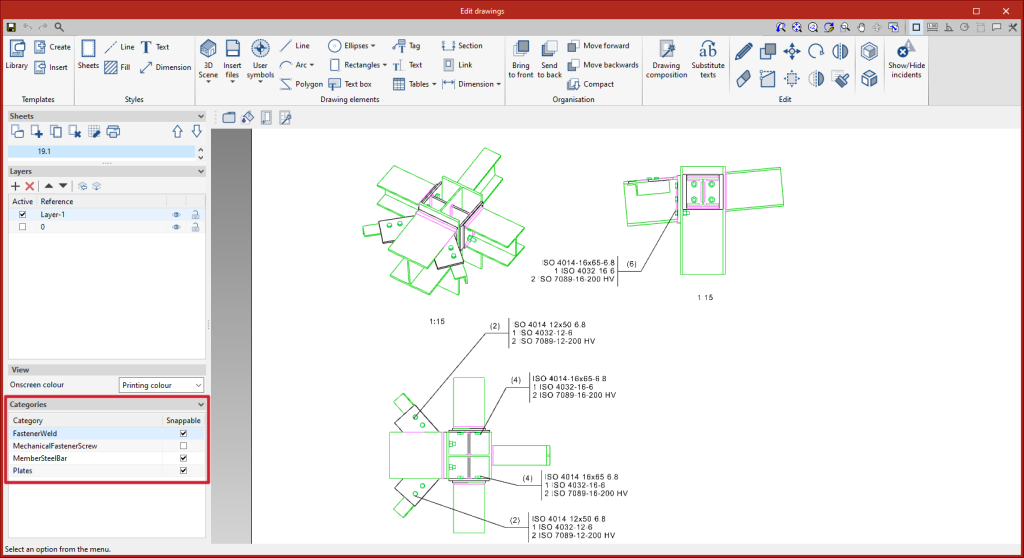Toggle layer 0 Active checkbox
1024x558 pixels.
(23, 227)
